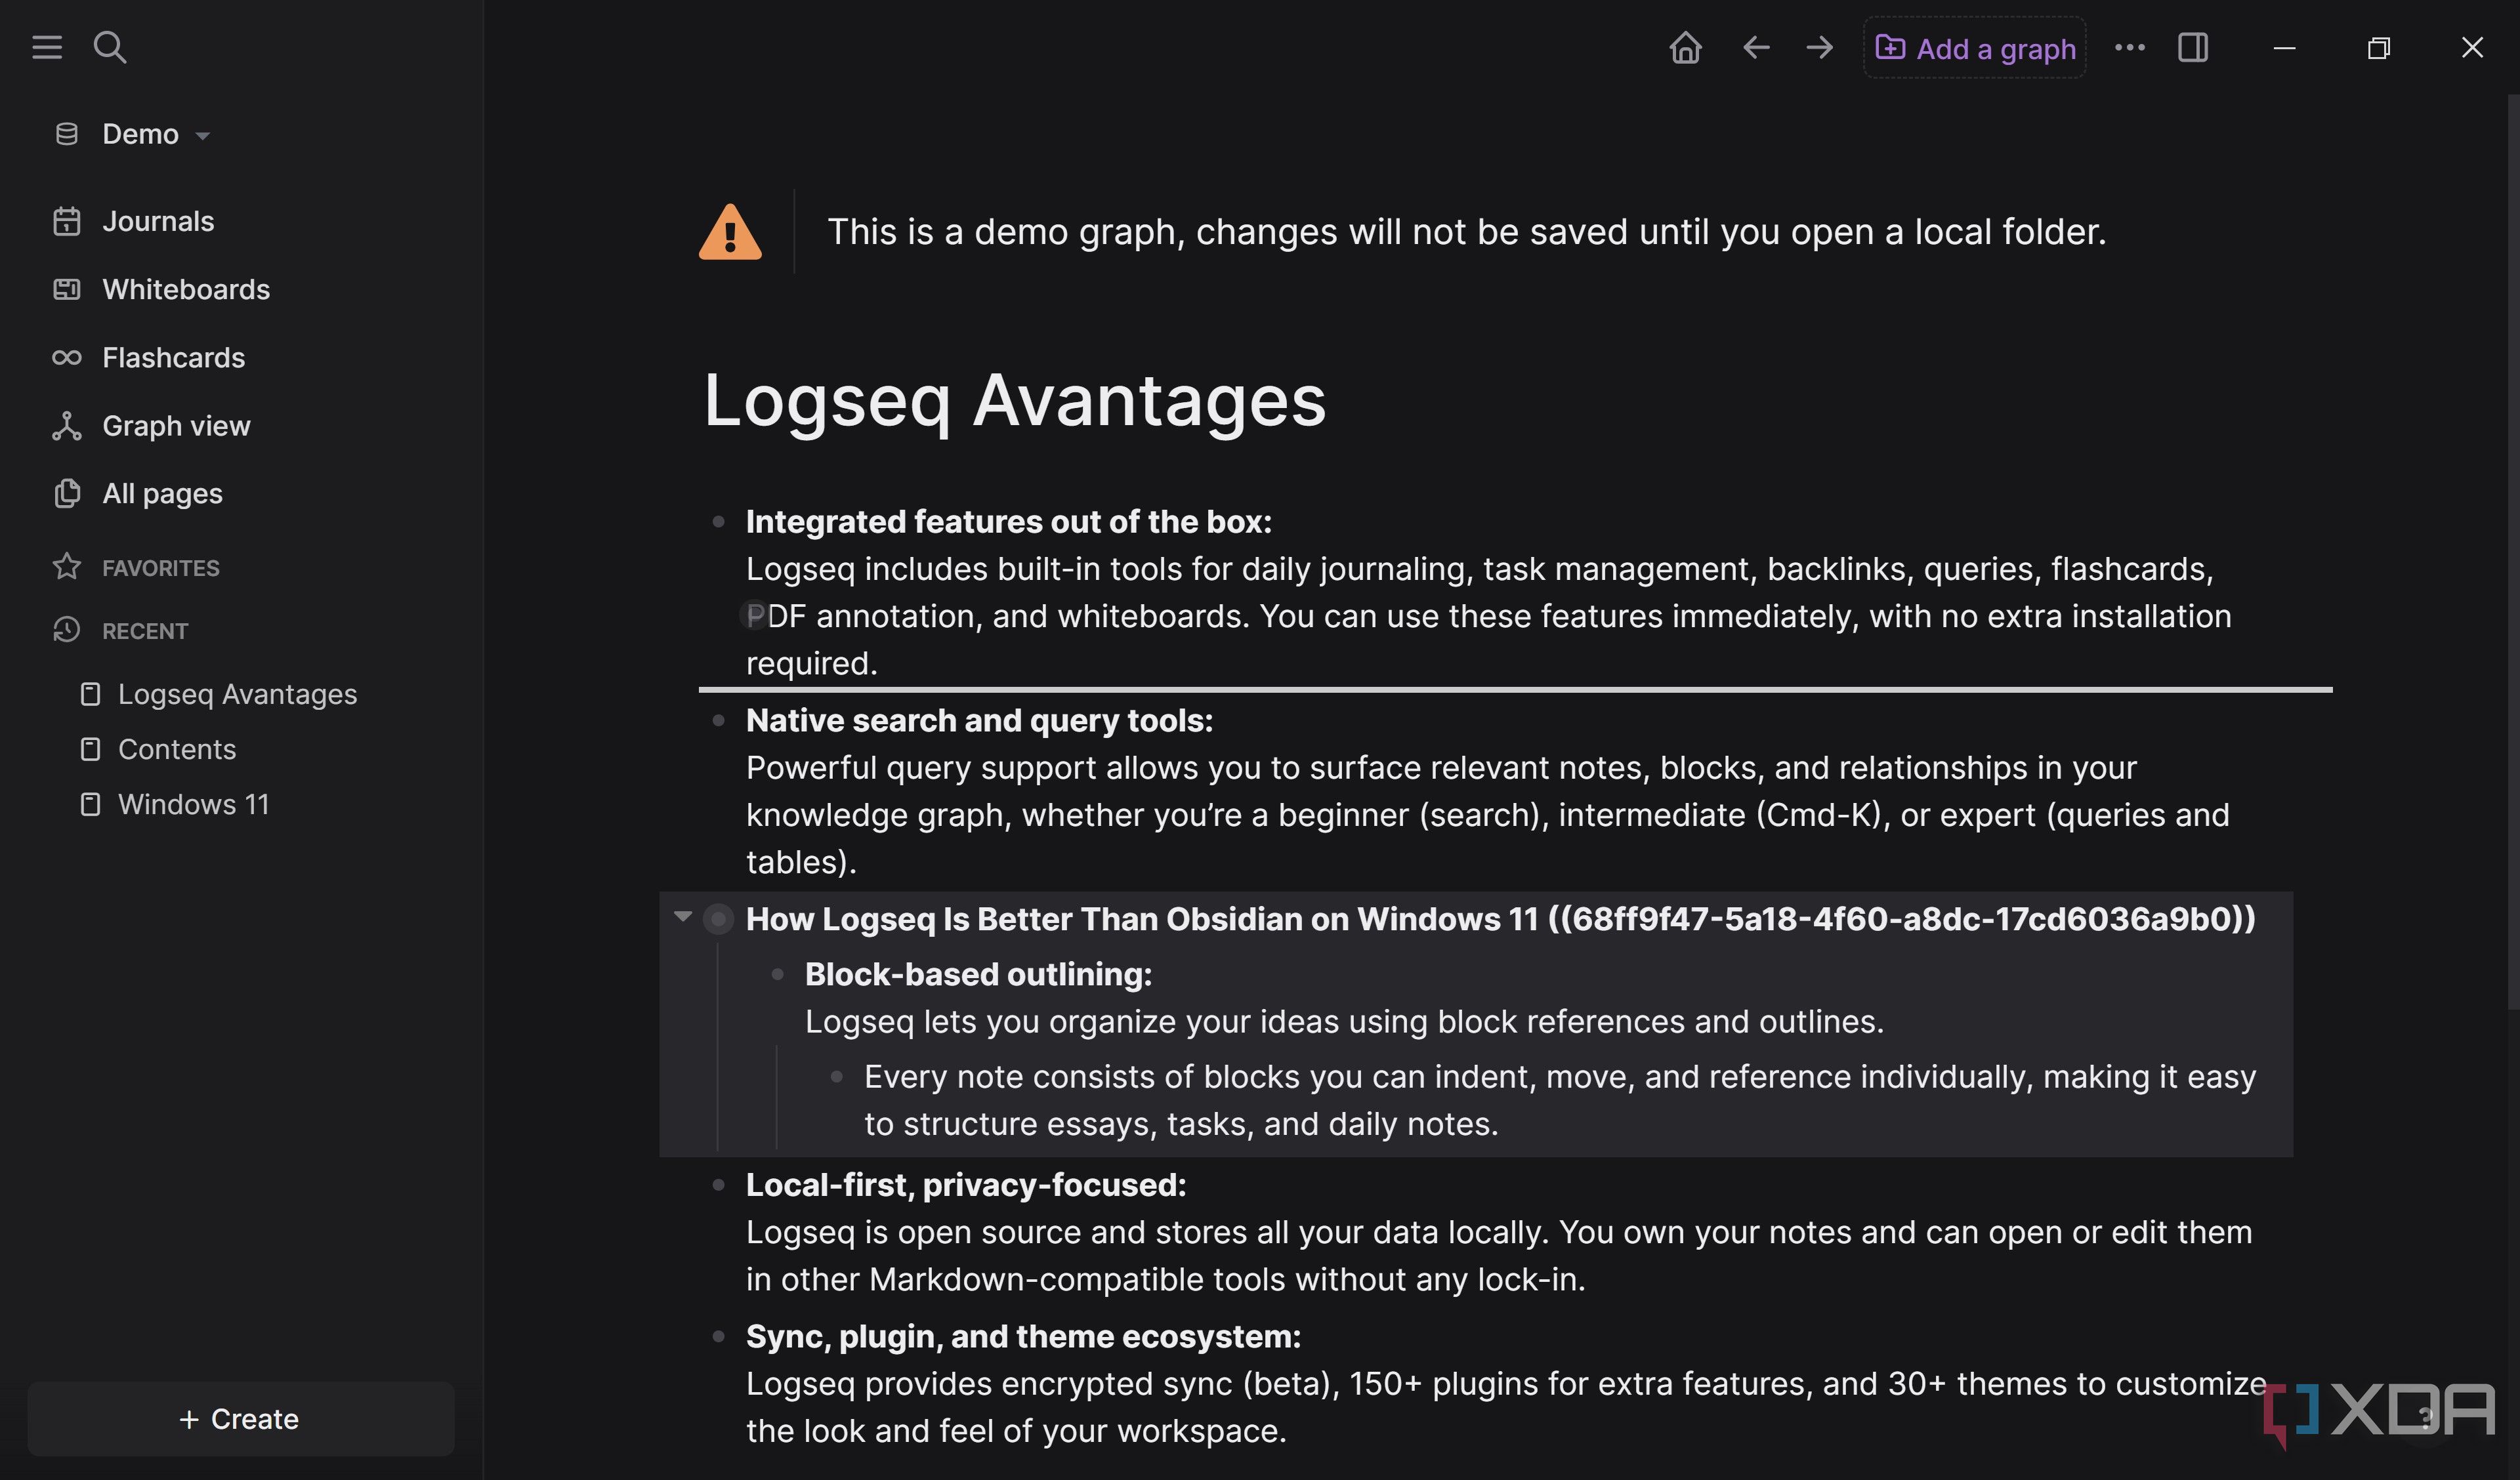Open the All pages icon
Screen dimensions: 2520x1480
(x=67, y=493)
